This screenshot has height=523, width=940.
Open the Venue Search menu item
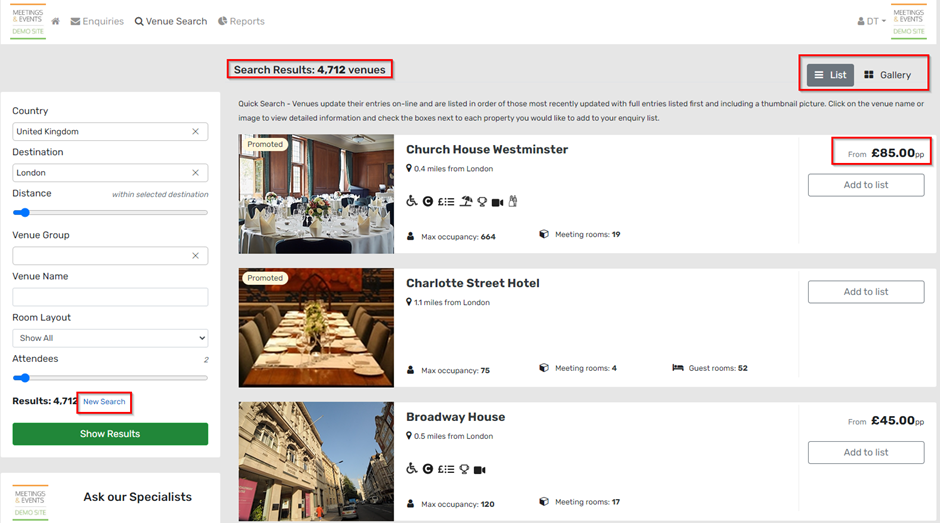coord(171,22)
